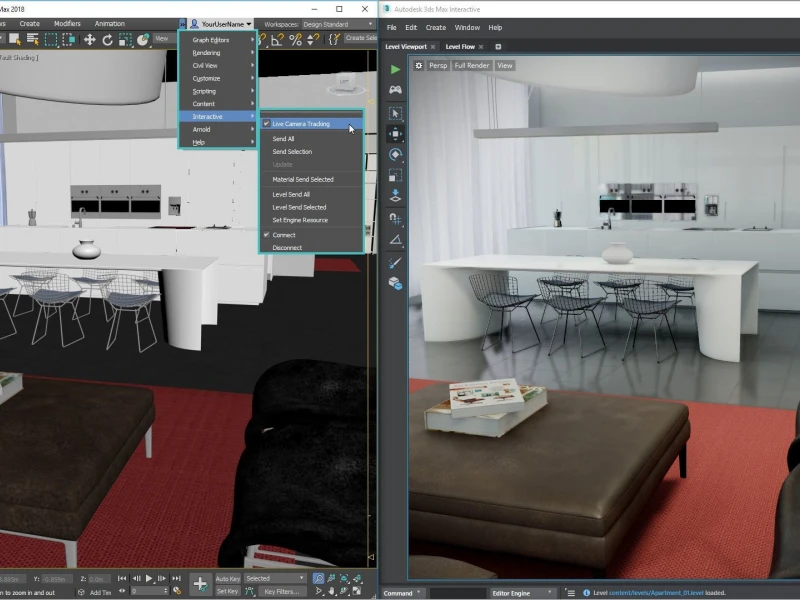Click the 3ds Max Select and Rotate icon

(107, 39)
